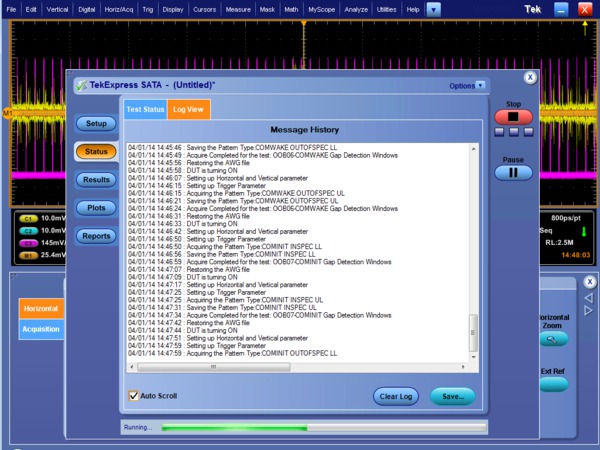
Task: Close the TekExpress SATA panel with X
Action: click(531, 79)
